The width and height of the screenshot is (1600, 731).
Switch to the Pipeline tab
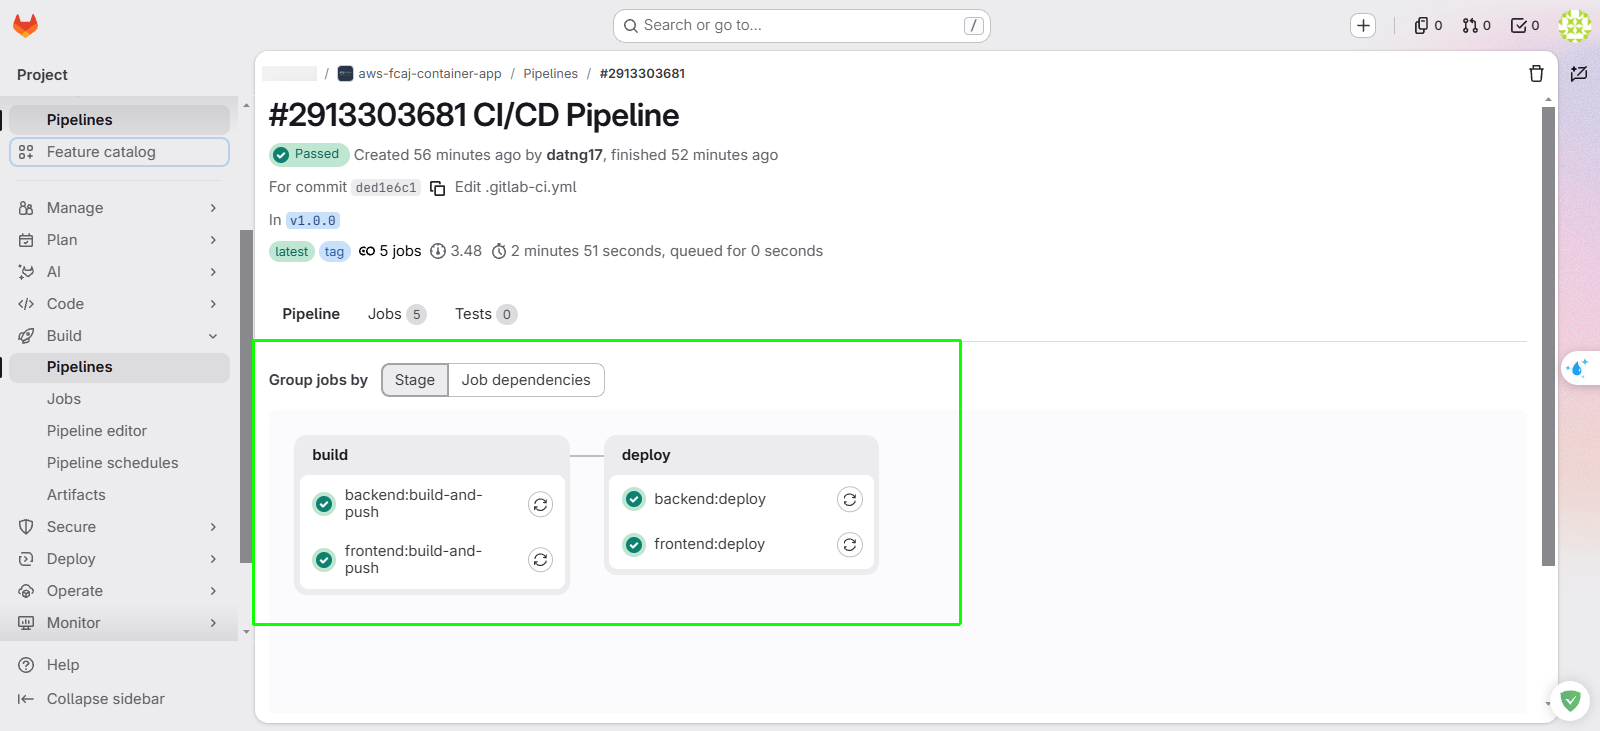311,314
